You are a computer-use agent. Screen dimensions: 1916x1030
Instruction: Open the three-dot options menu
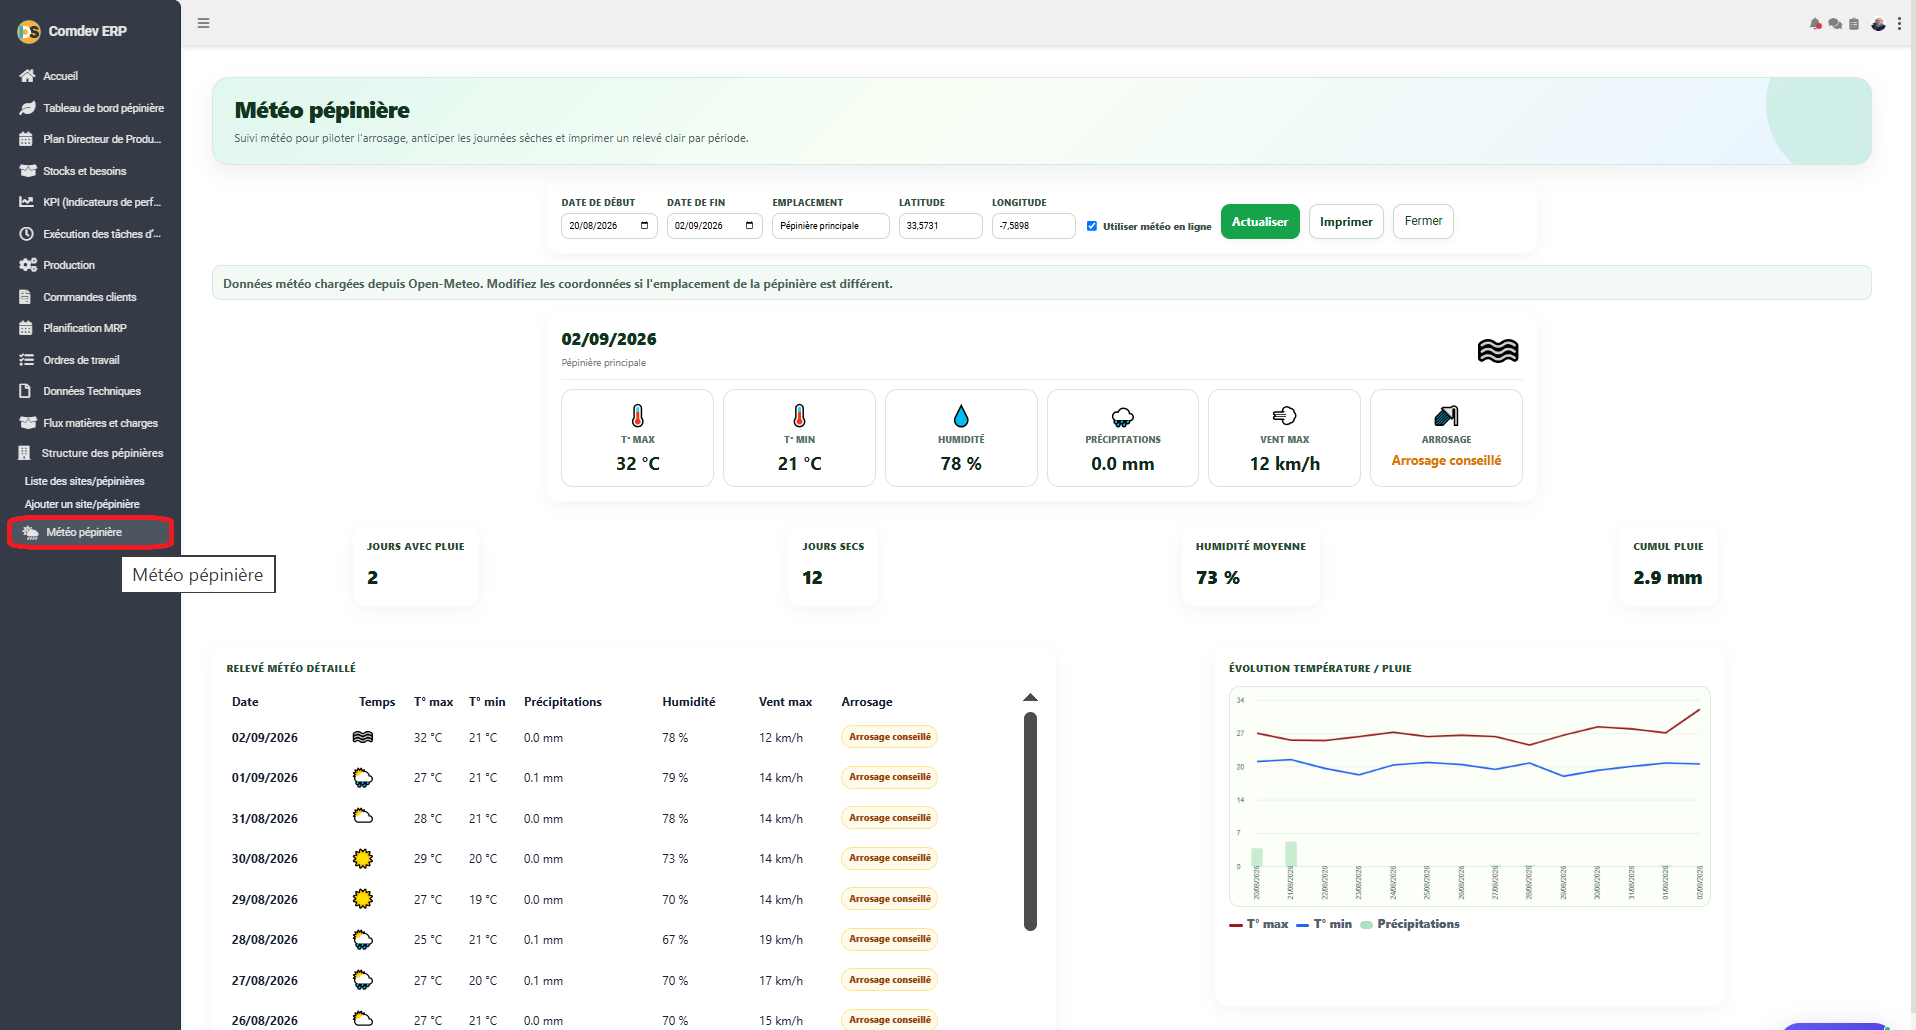click(x=1899, y=24)
